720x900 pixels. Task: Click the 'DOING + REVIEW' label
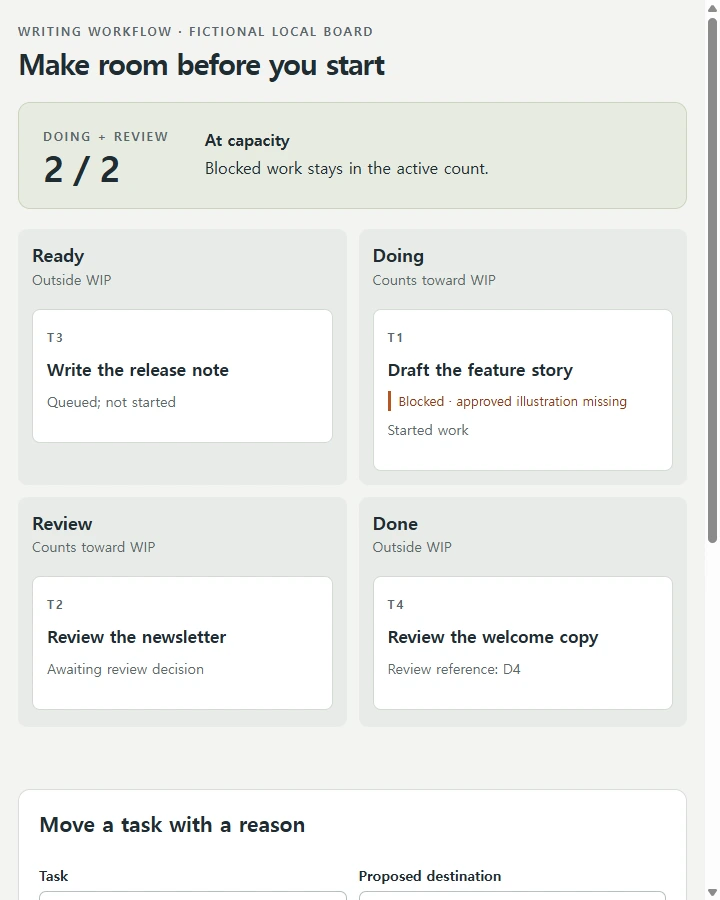(x=106, y=137)
